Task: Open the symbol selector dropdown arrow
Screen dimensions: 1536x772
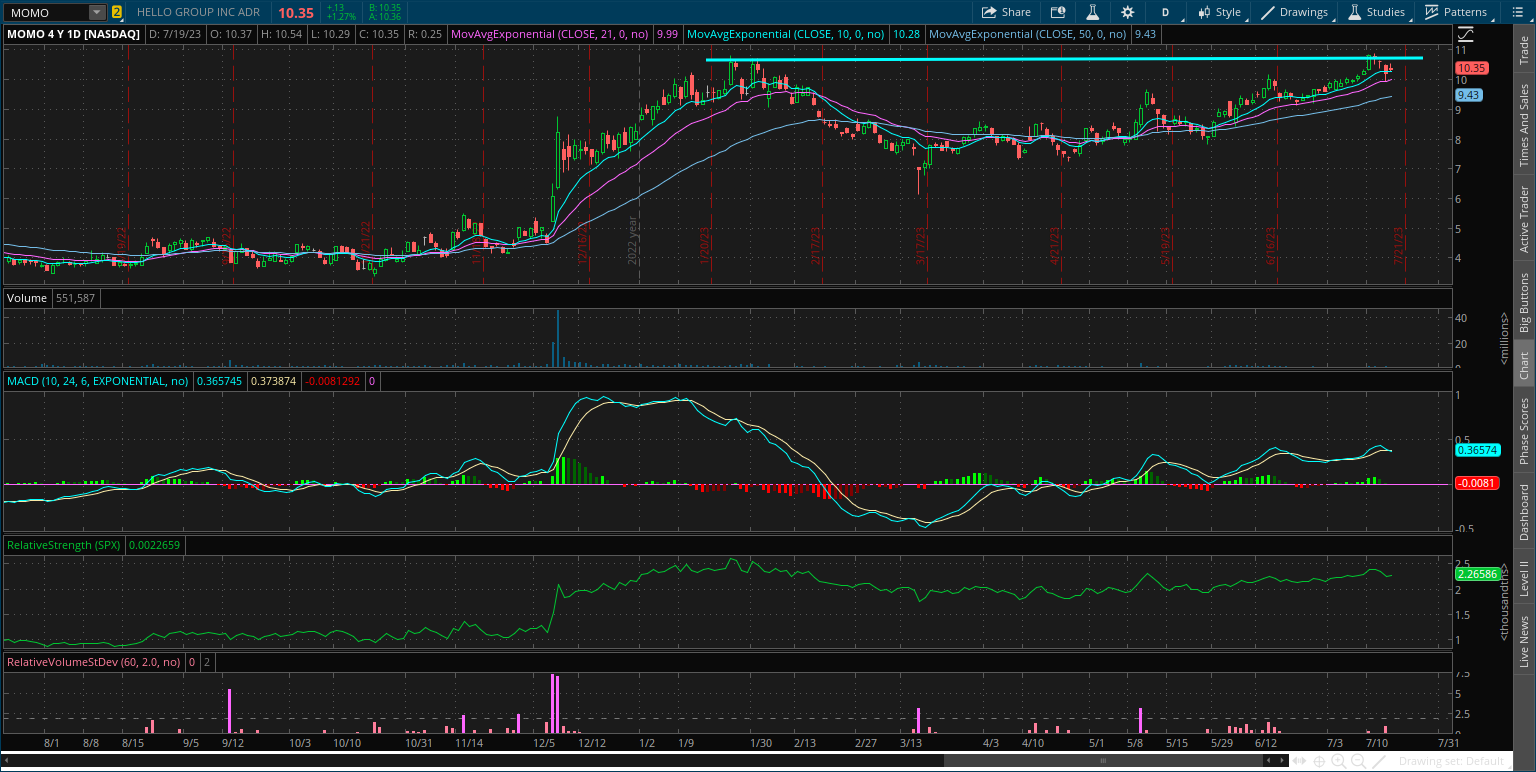Action: coord(97,12)
